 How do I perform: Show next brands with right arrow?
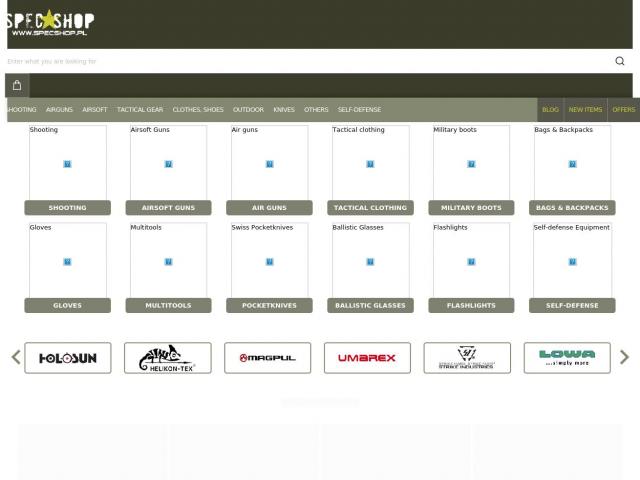coord(624,357)
